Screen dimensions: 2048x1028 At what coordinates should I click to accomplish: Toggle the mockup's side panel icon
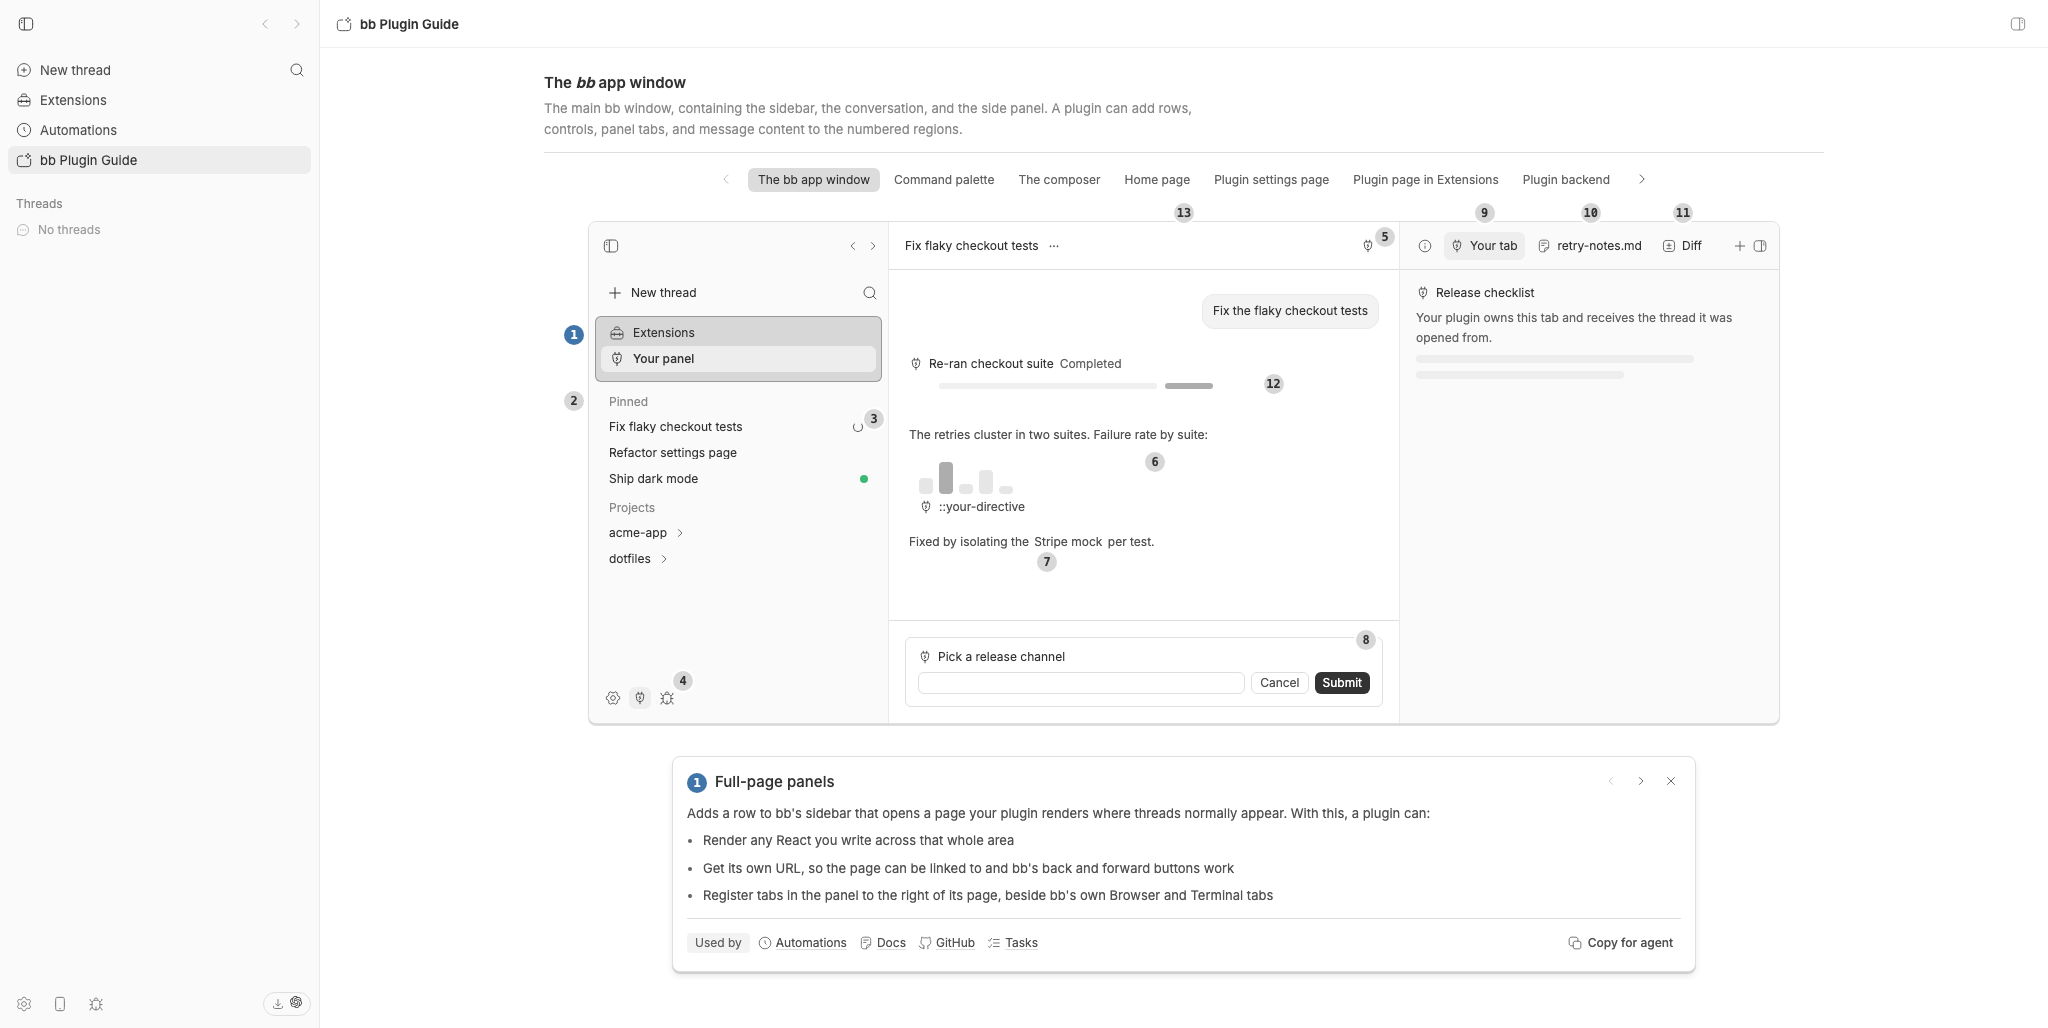tap(1760, 246)
